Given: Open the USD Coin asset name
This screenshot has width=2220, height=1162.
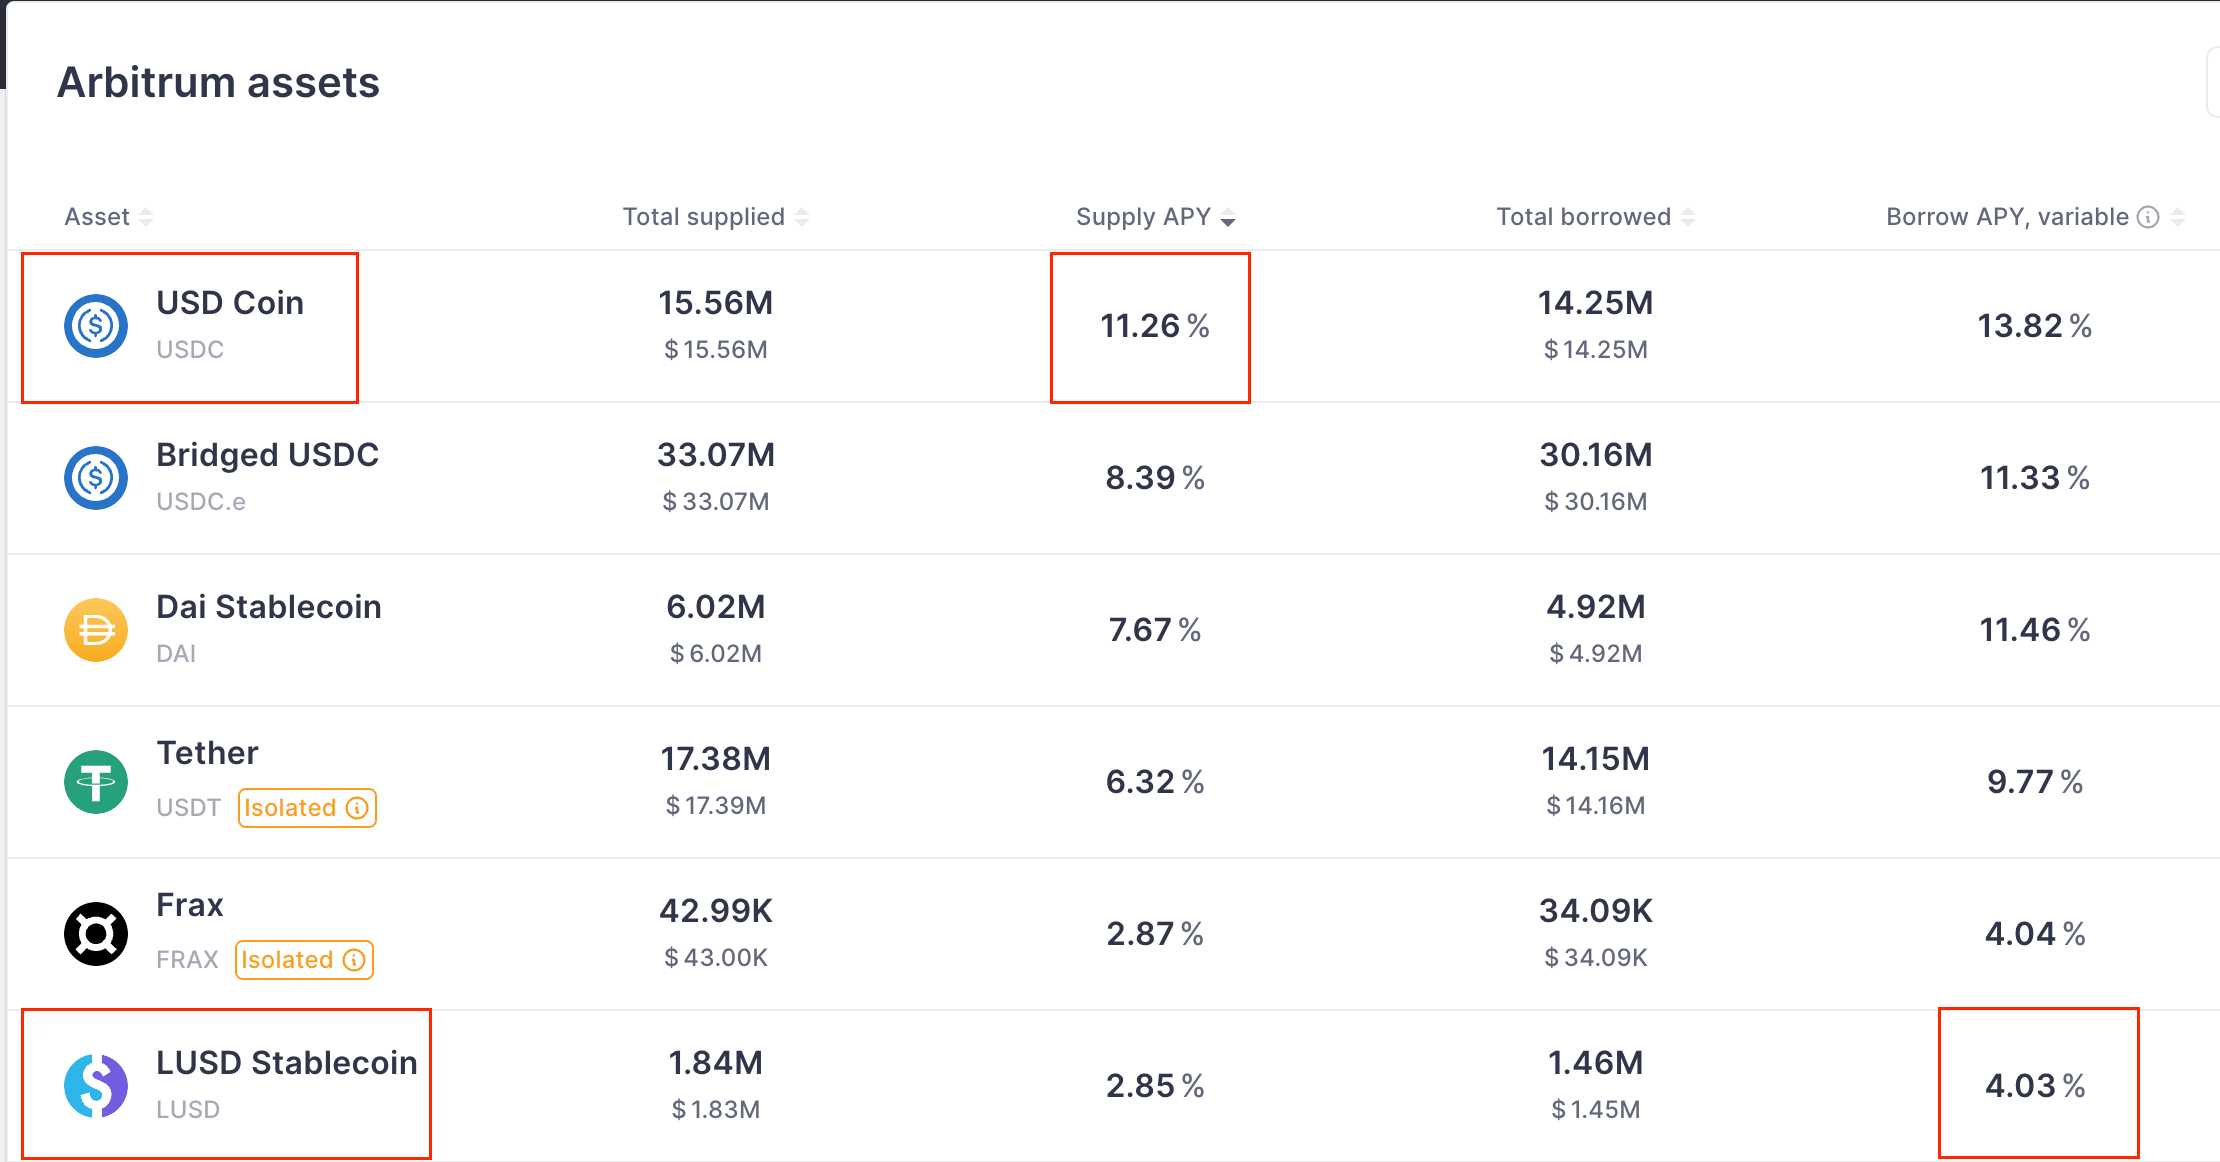Looking at the screenshot, I should pyautogui.click(x=230, y=303).
